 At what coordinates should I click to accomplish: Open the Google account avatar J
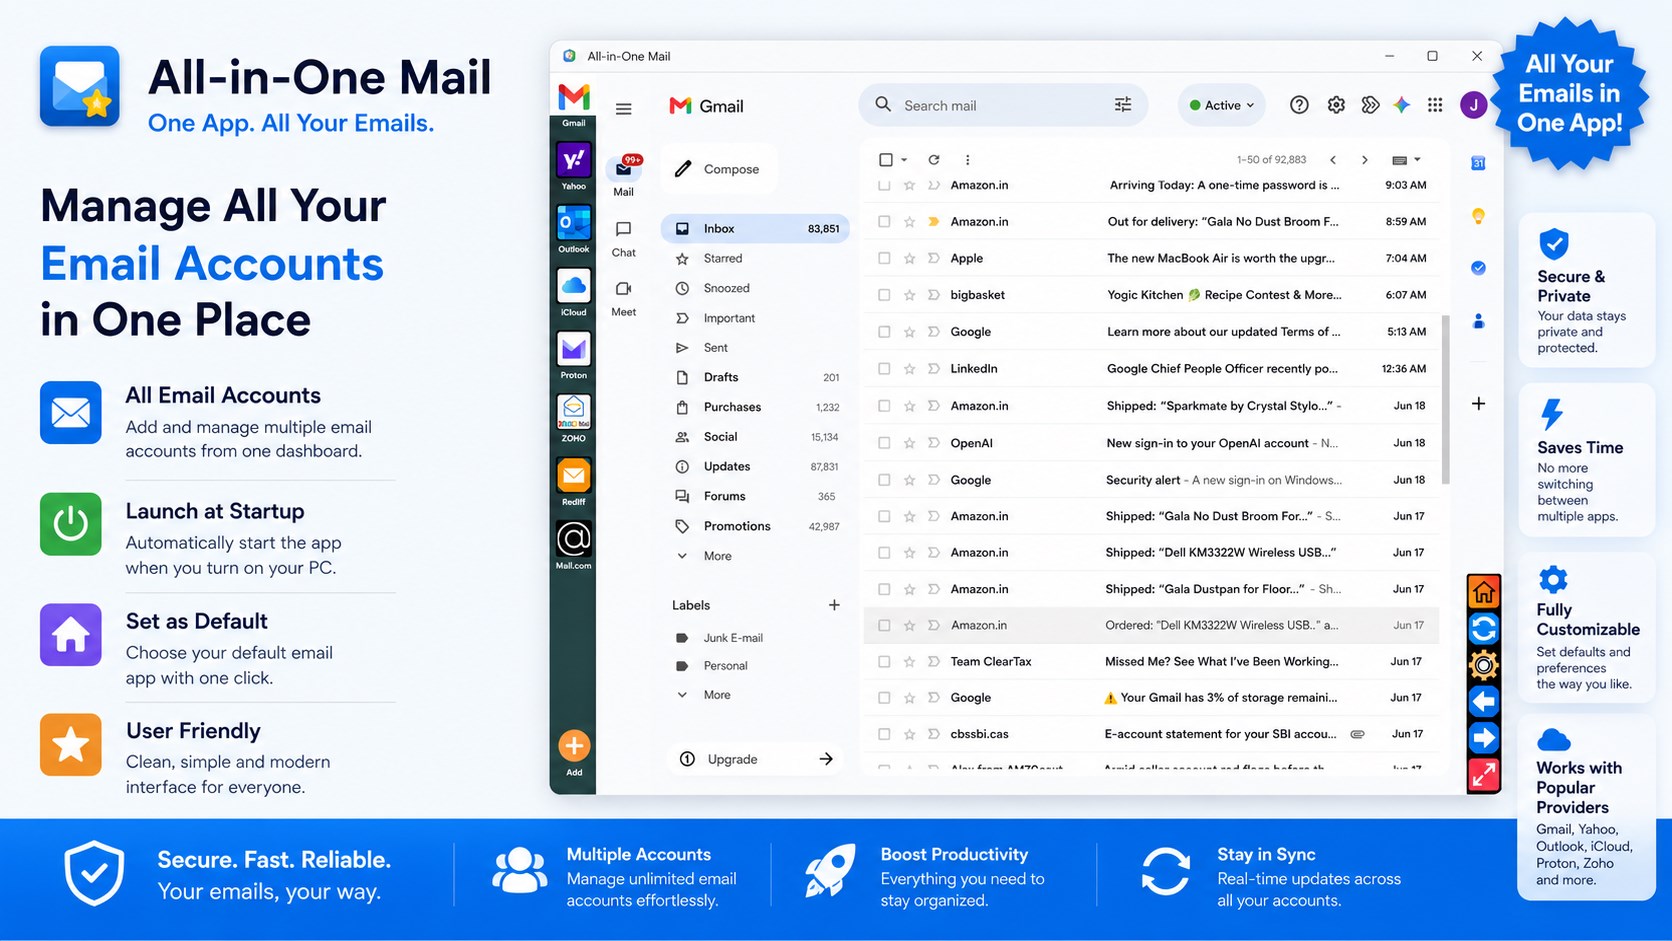tap(1473, 105)
